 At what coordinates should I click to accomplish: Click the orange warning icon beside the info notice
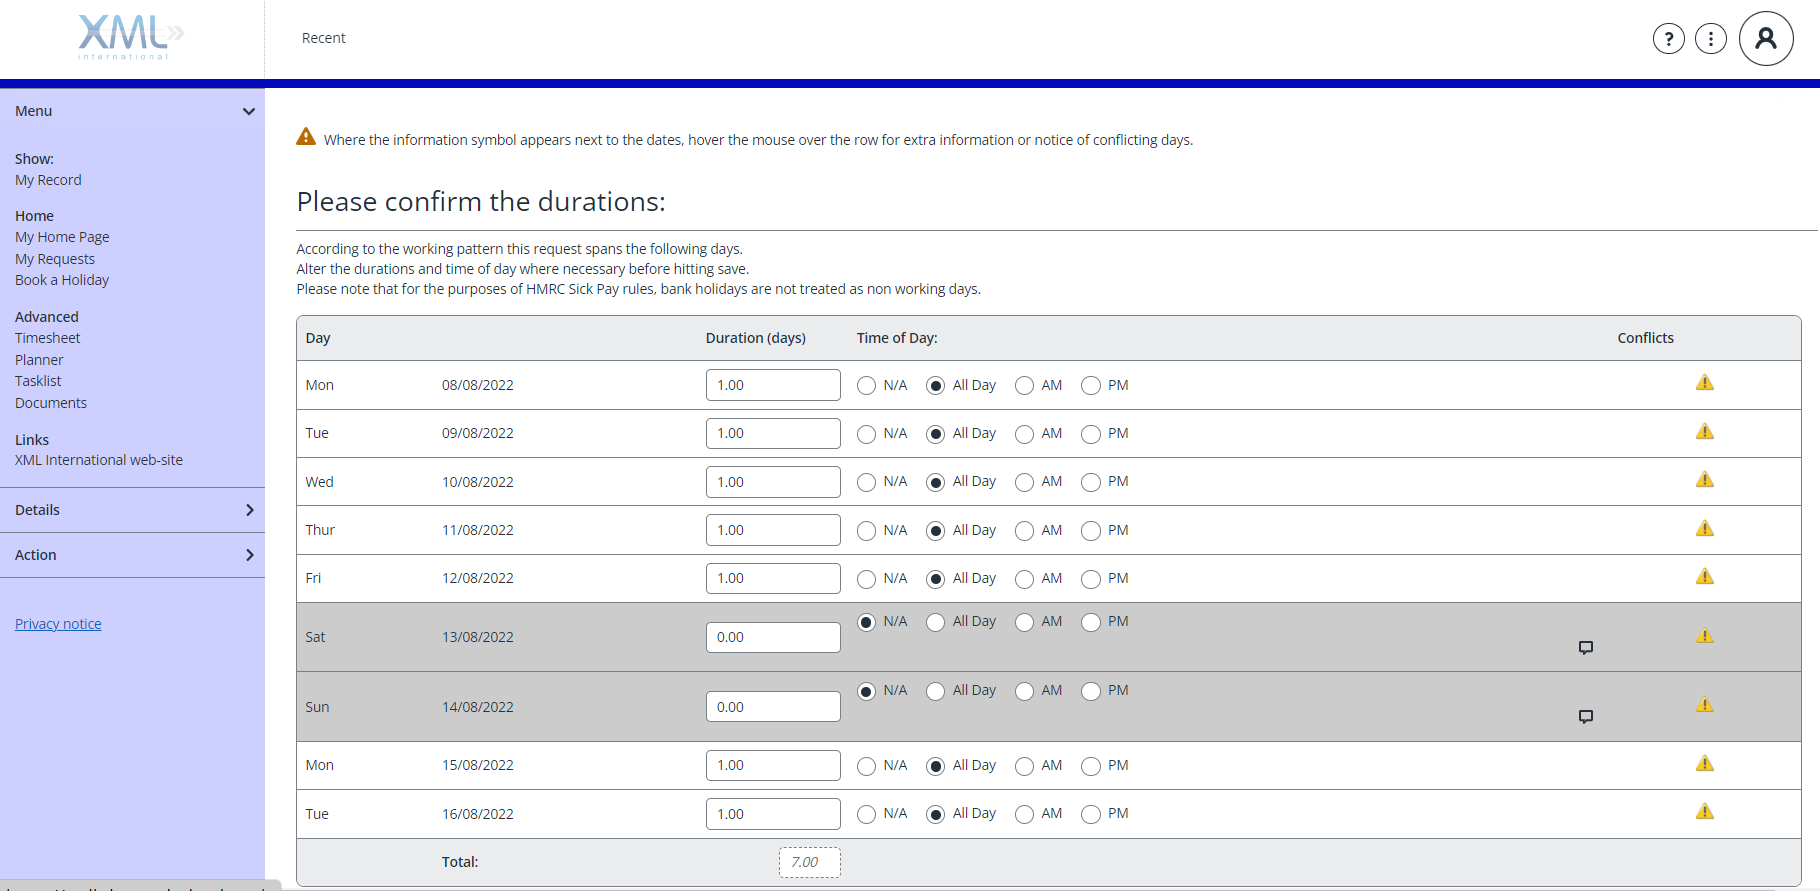pos(306,137)
